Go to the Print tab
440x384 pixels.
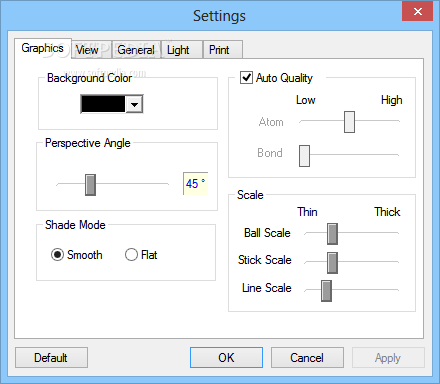point(219,50)
